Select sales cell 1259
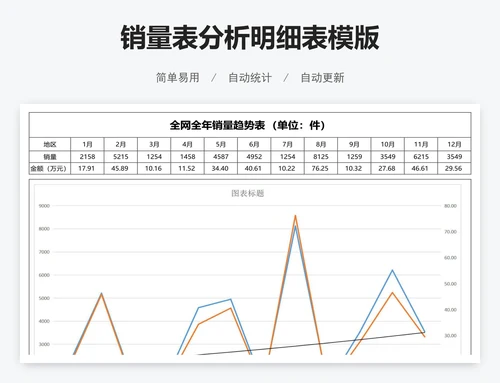 point(354,157)
